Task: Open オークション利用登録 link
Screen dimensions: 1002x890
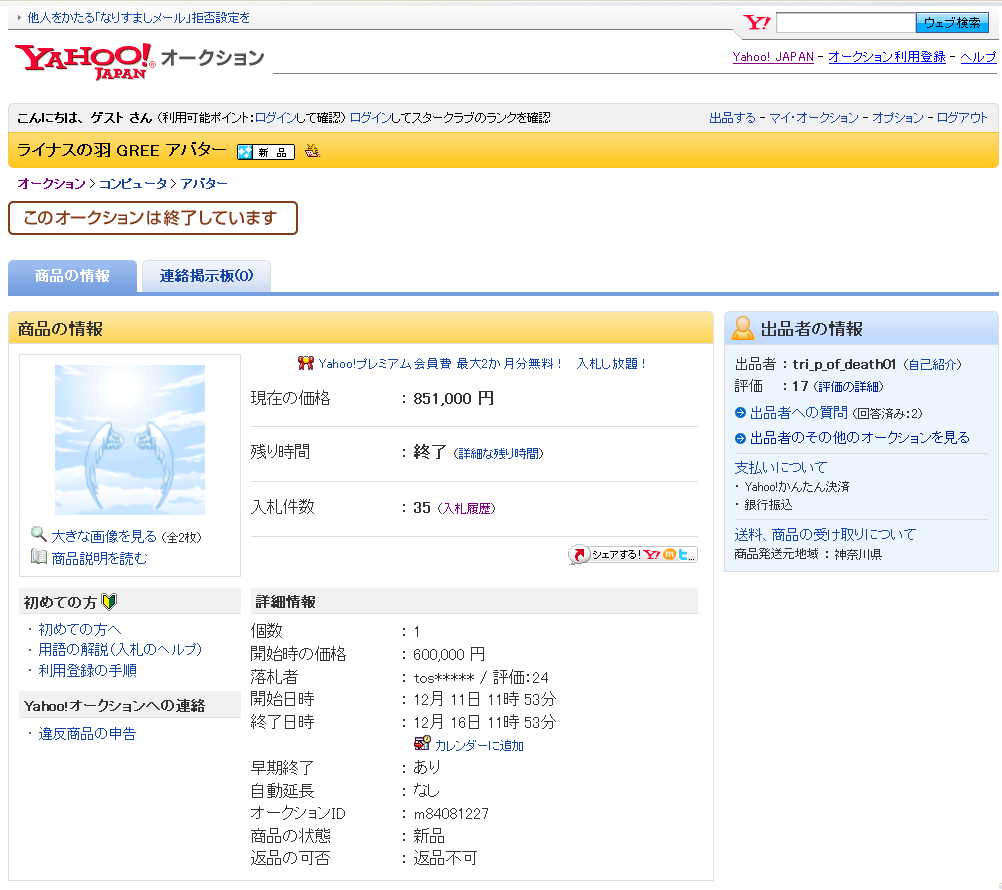Action: (886, 57)
